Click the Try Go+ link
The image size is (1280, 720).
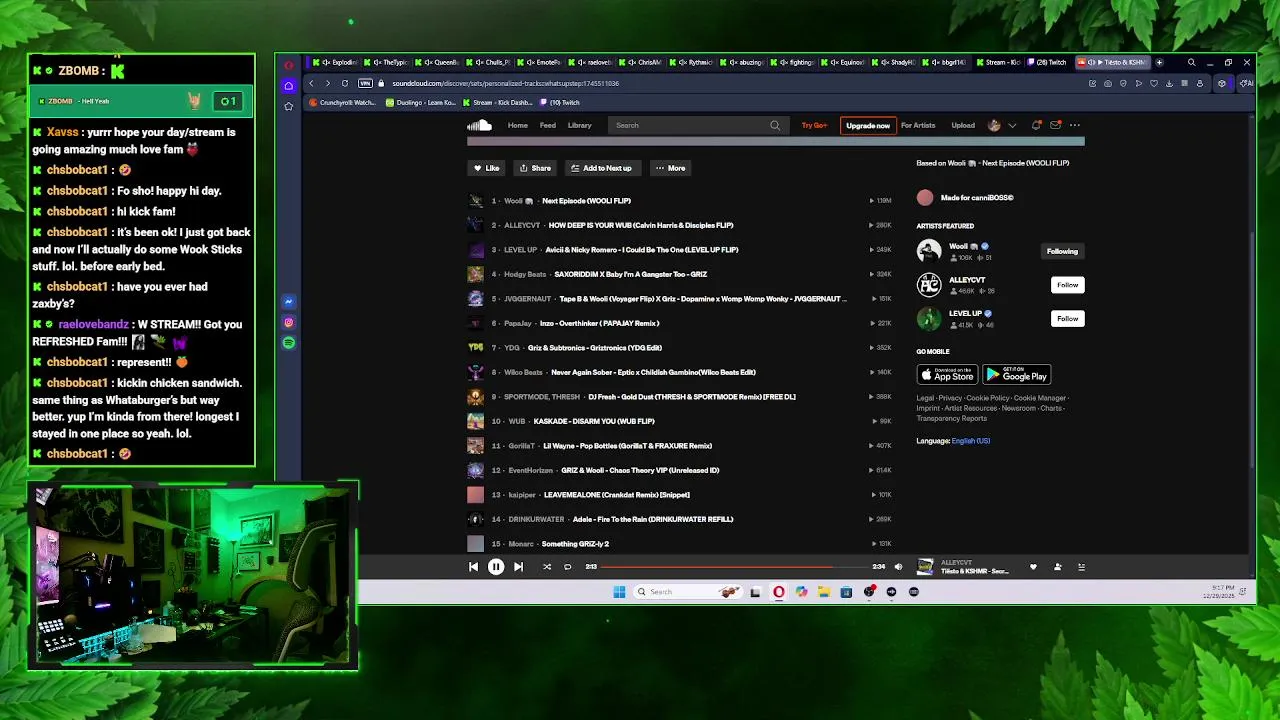click(x=814, y=125)
